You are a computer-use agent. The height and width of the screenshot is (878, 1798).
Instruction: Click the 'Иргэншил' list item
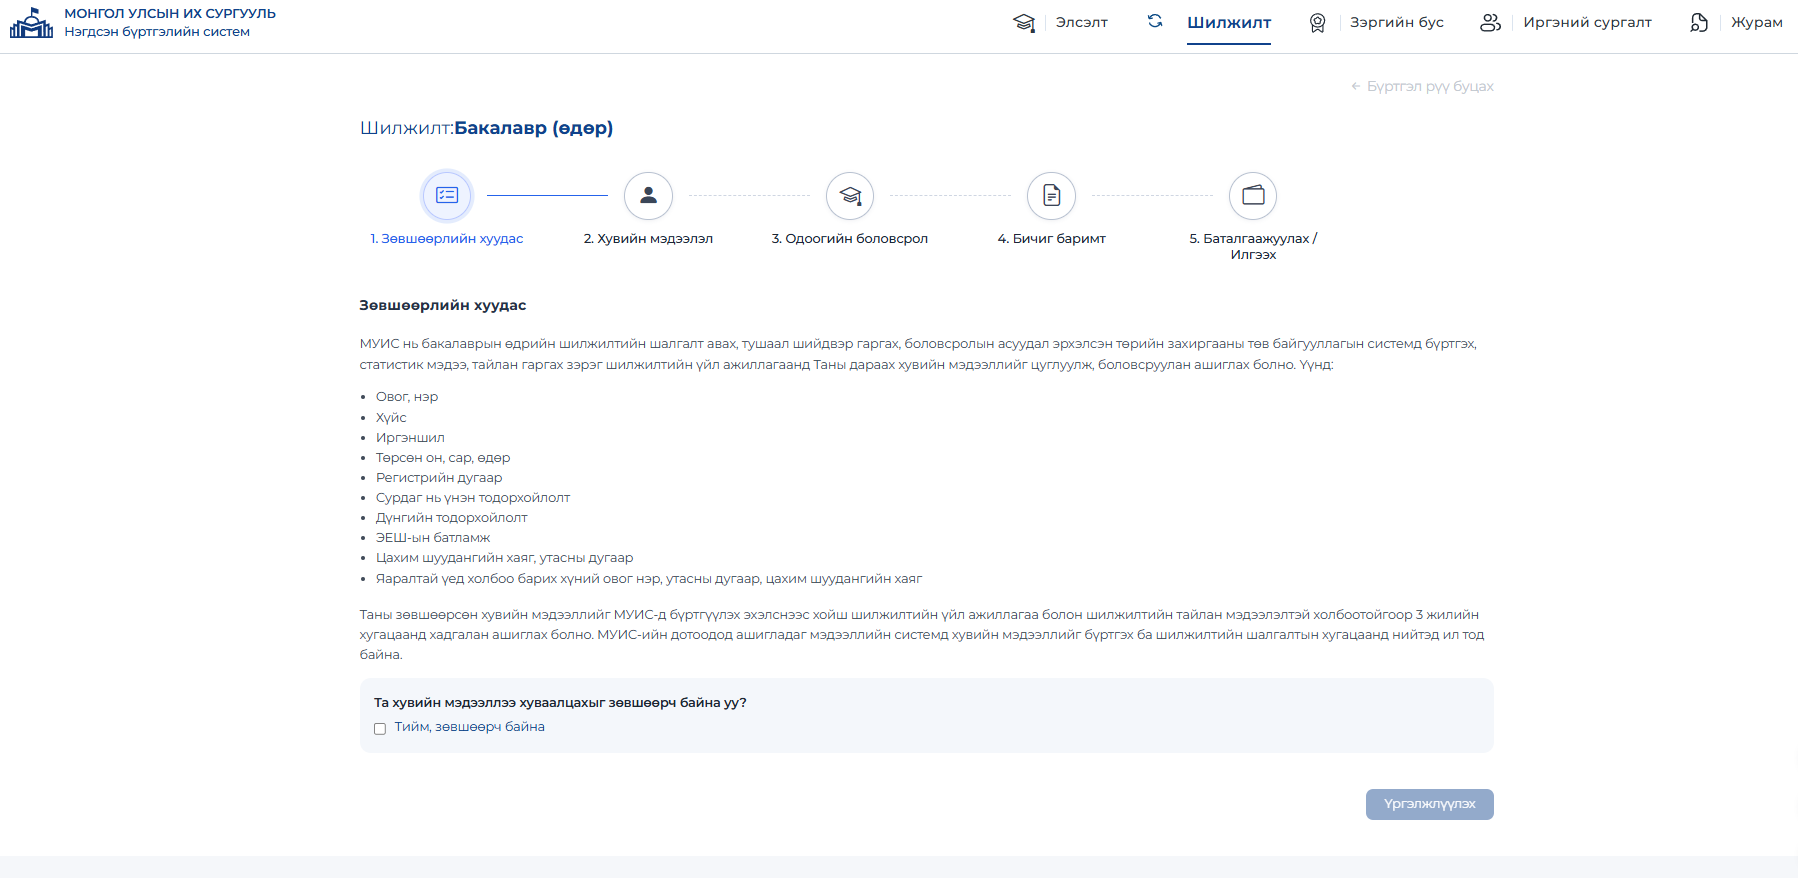pyautogui.click(x=410, y=438)
